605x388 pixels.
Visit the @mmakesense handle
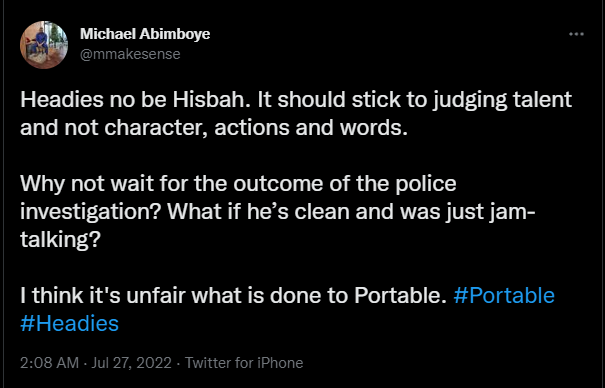tap(130, 54)
